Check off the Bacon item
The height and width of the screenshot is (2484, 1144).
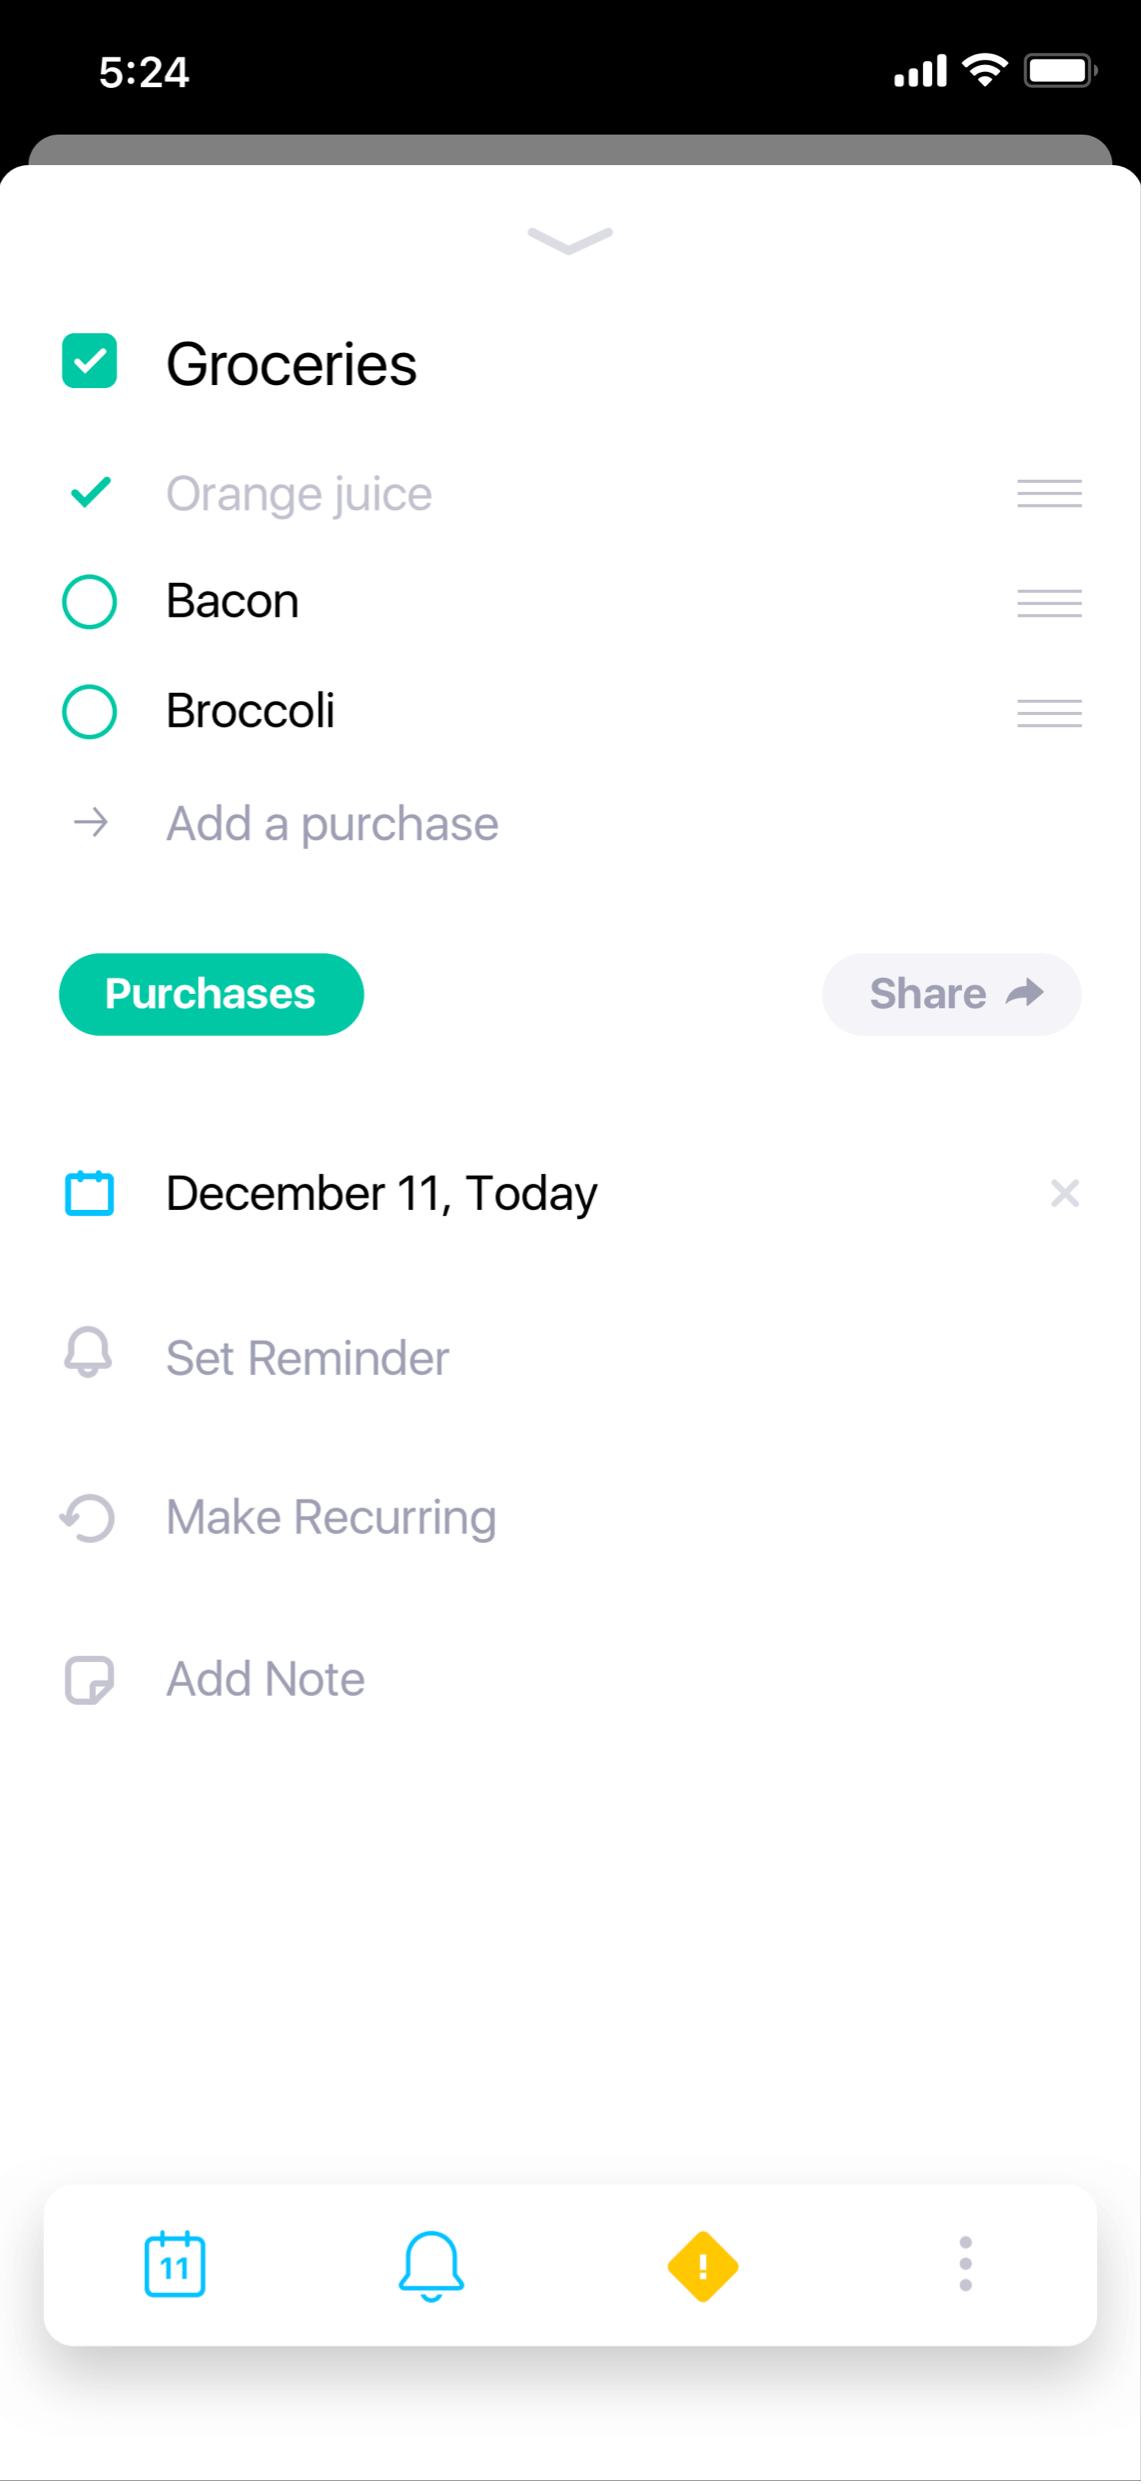pyautogui.click(x=90, y=602)
